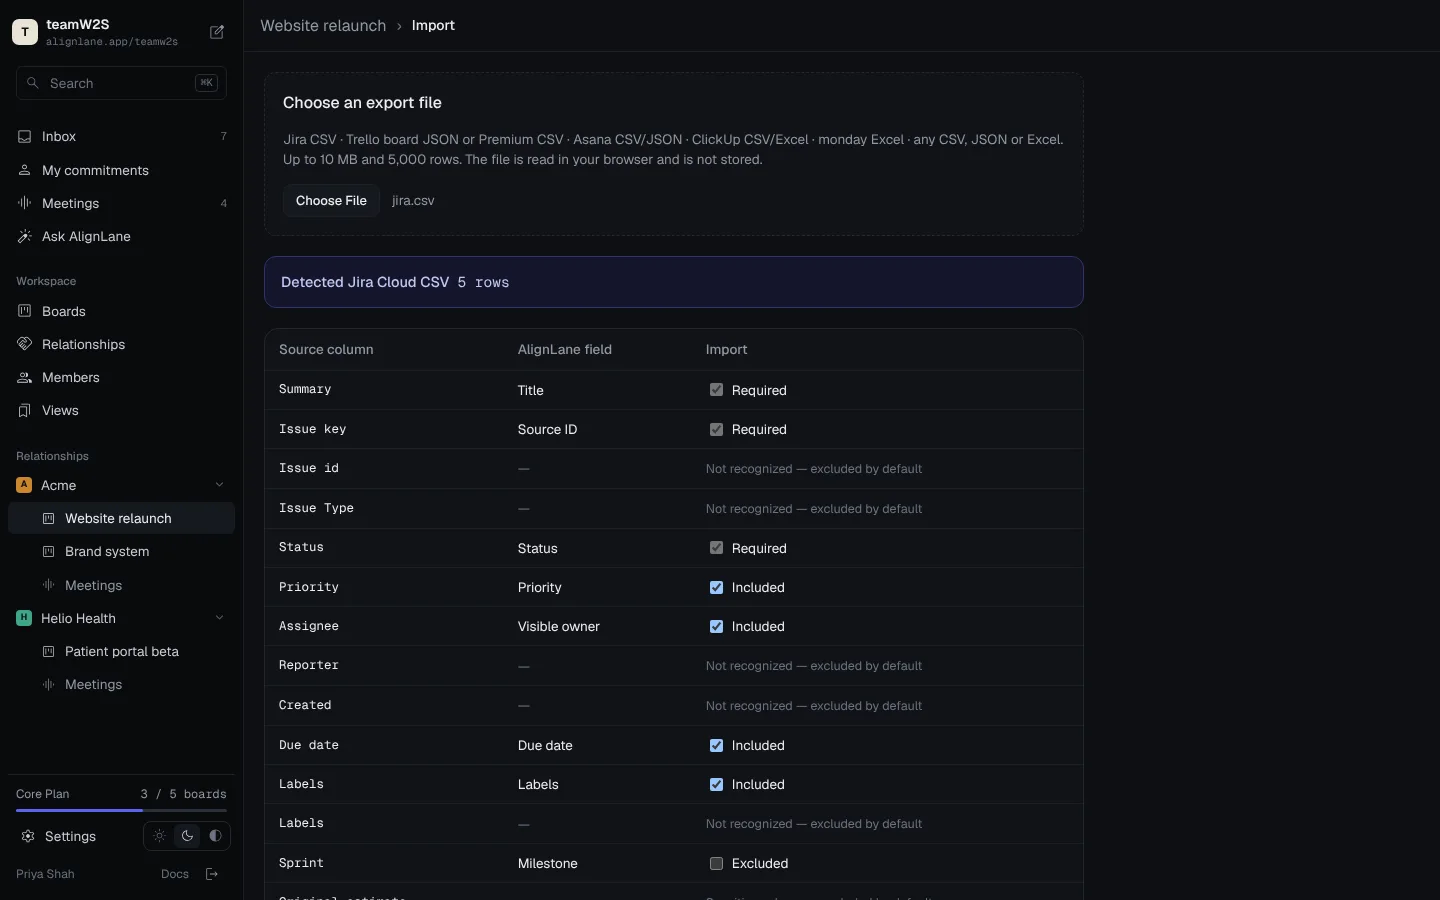Screen dimensions: 1440x900
Task: Click the My commitments person icon
Action: click(25, 170)
